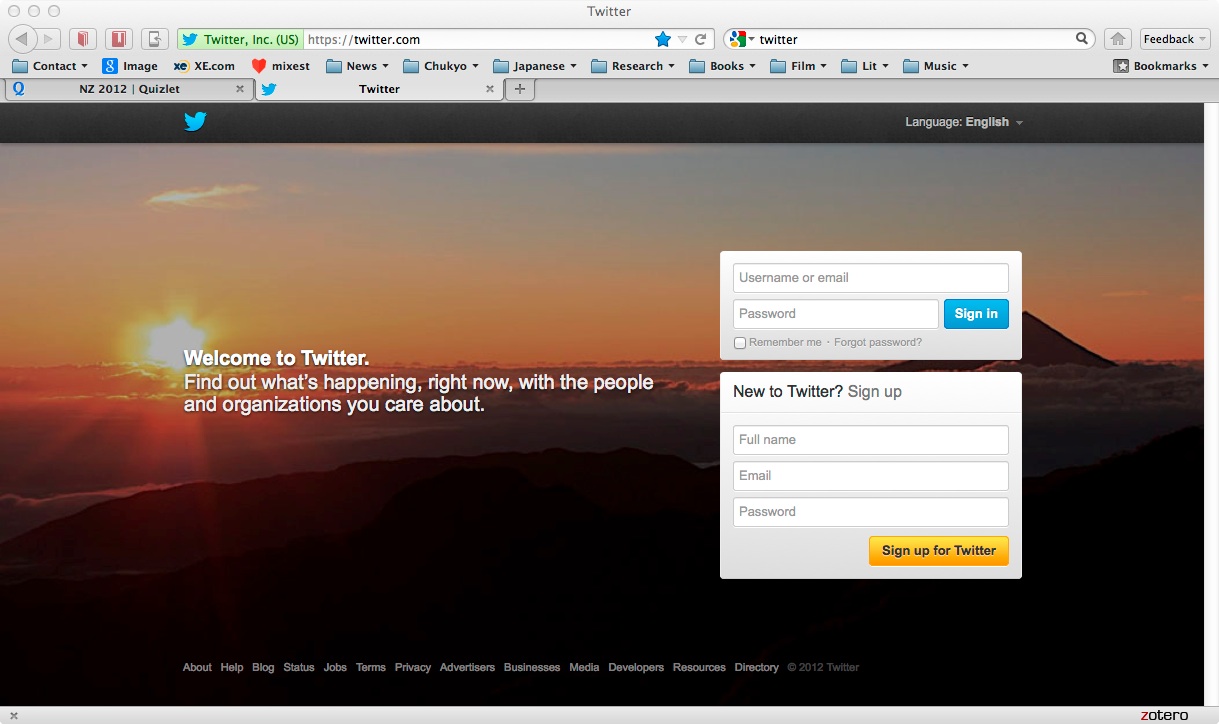Expand the News bookmarks folder
This screenshot has width=1219, height=724.
(357, 66)
